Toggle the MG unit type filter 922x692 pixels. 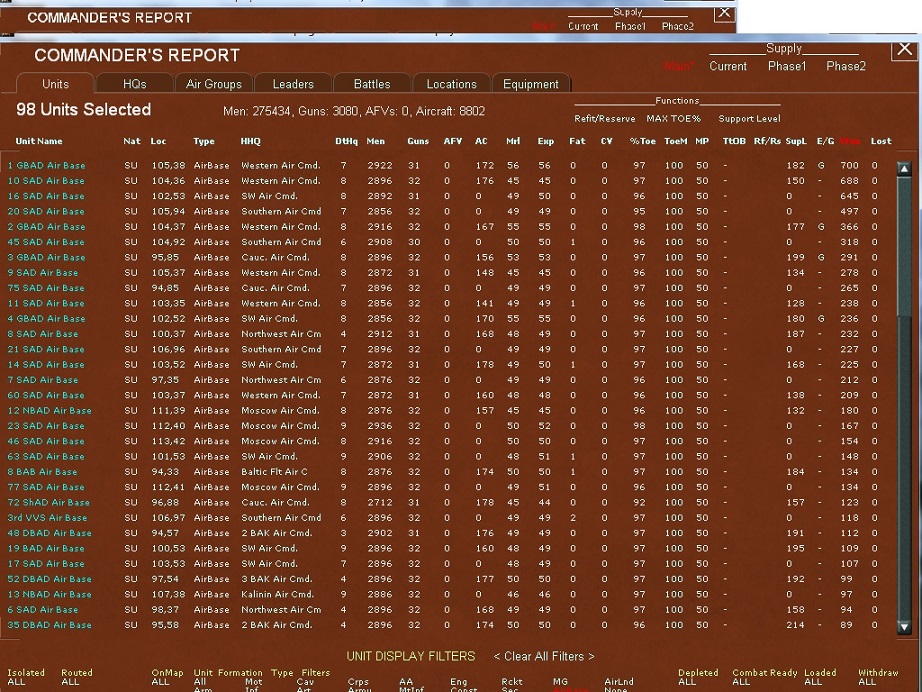pos(560,682)
